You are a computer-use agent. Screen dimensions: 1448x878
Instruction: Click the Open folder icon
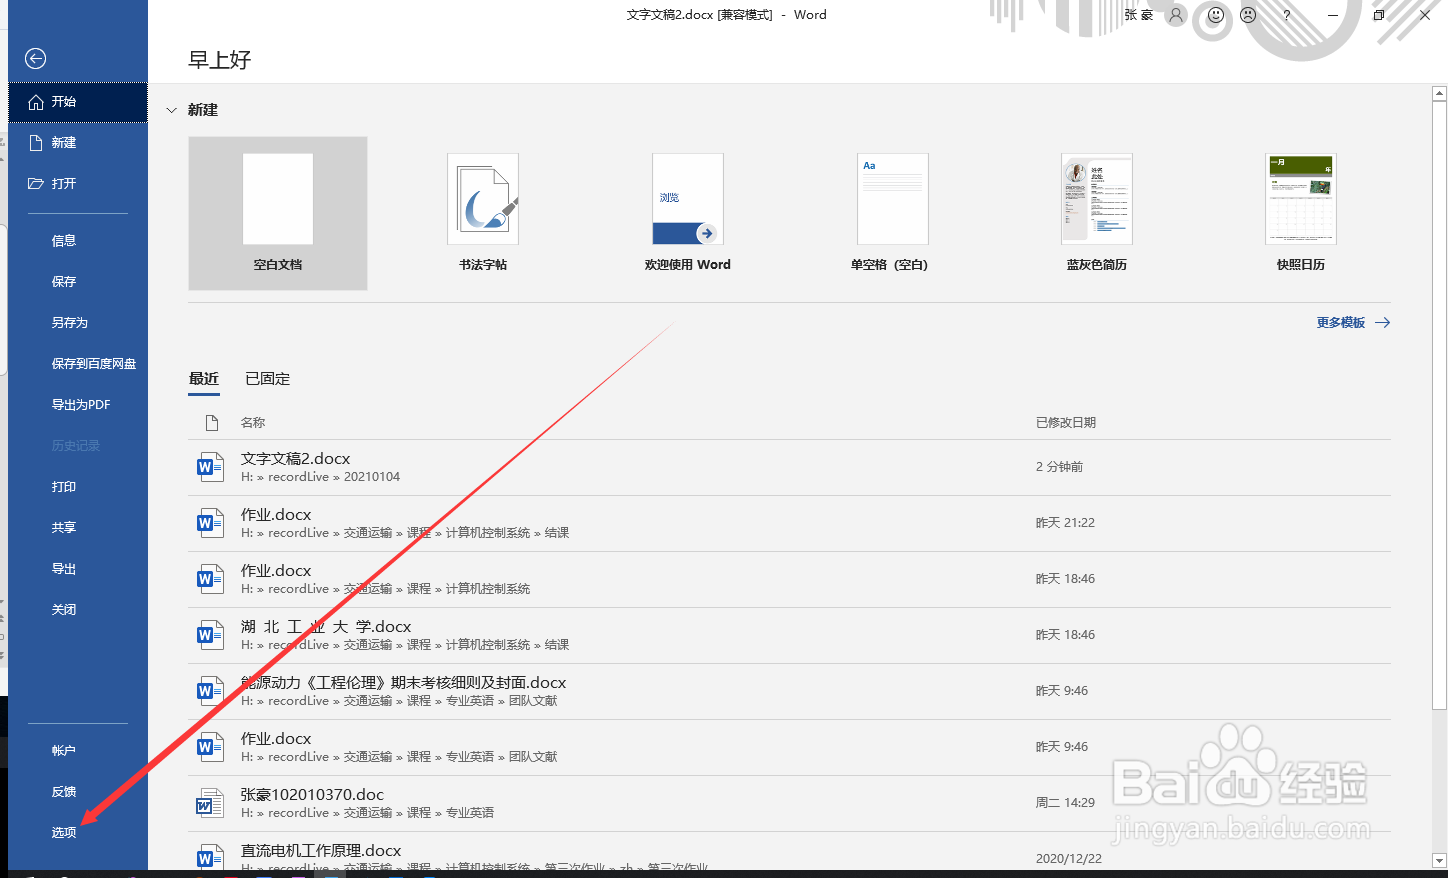[x=36, y=184]
